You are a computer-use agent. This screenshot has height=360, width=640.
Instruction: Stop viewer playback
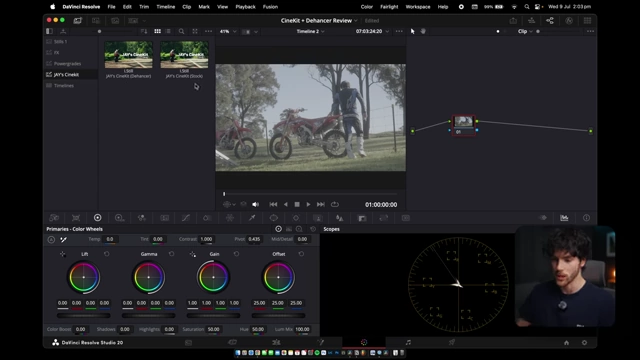tap(297, 204)
